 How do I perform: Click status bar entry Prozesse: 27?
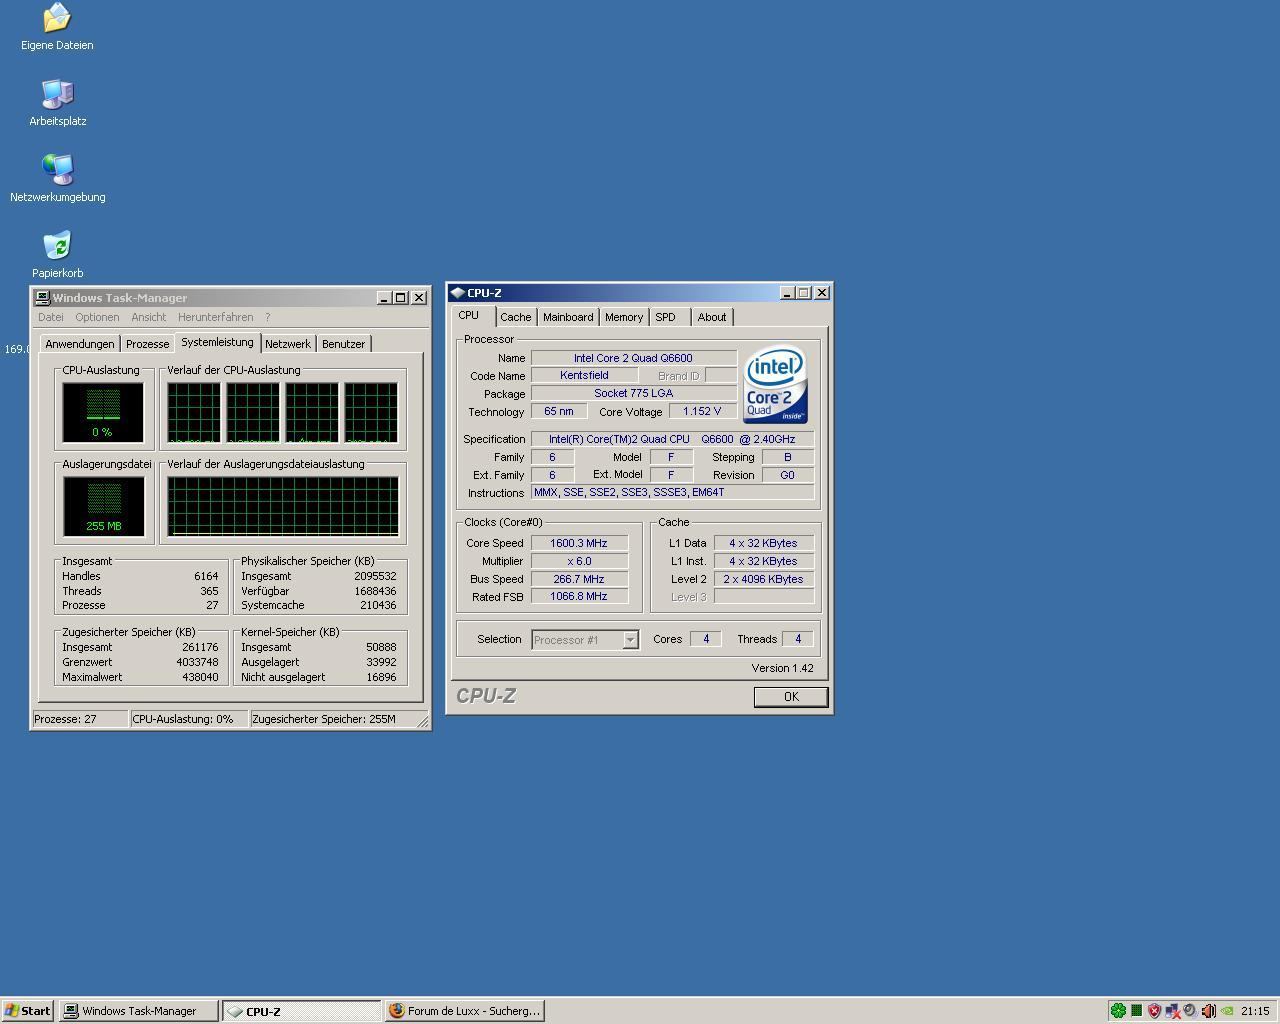pos(80,719)
